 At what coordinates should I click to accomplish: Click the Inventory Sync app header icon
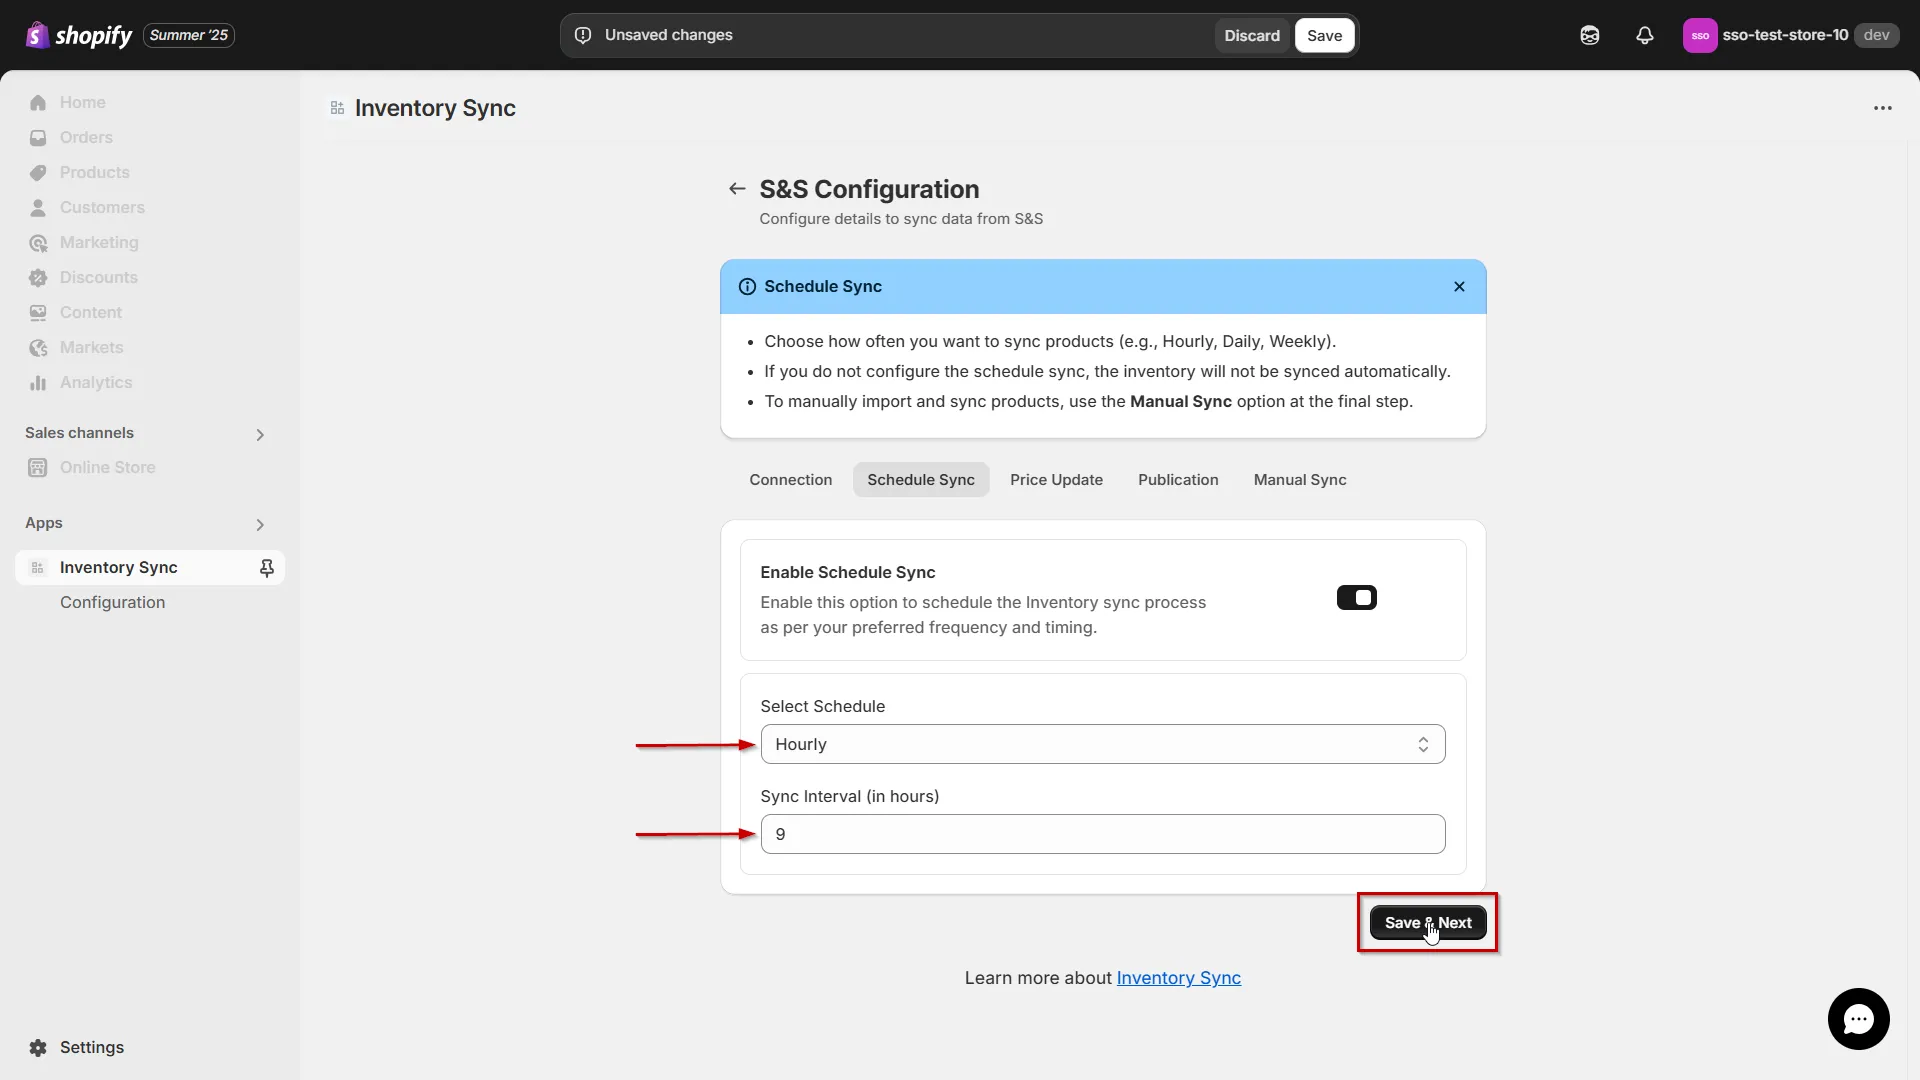coord(337,108)
